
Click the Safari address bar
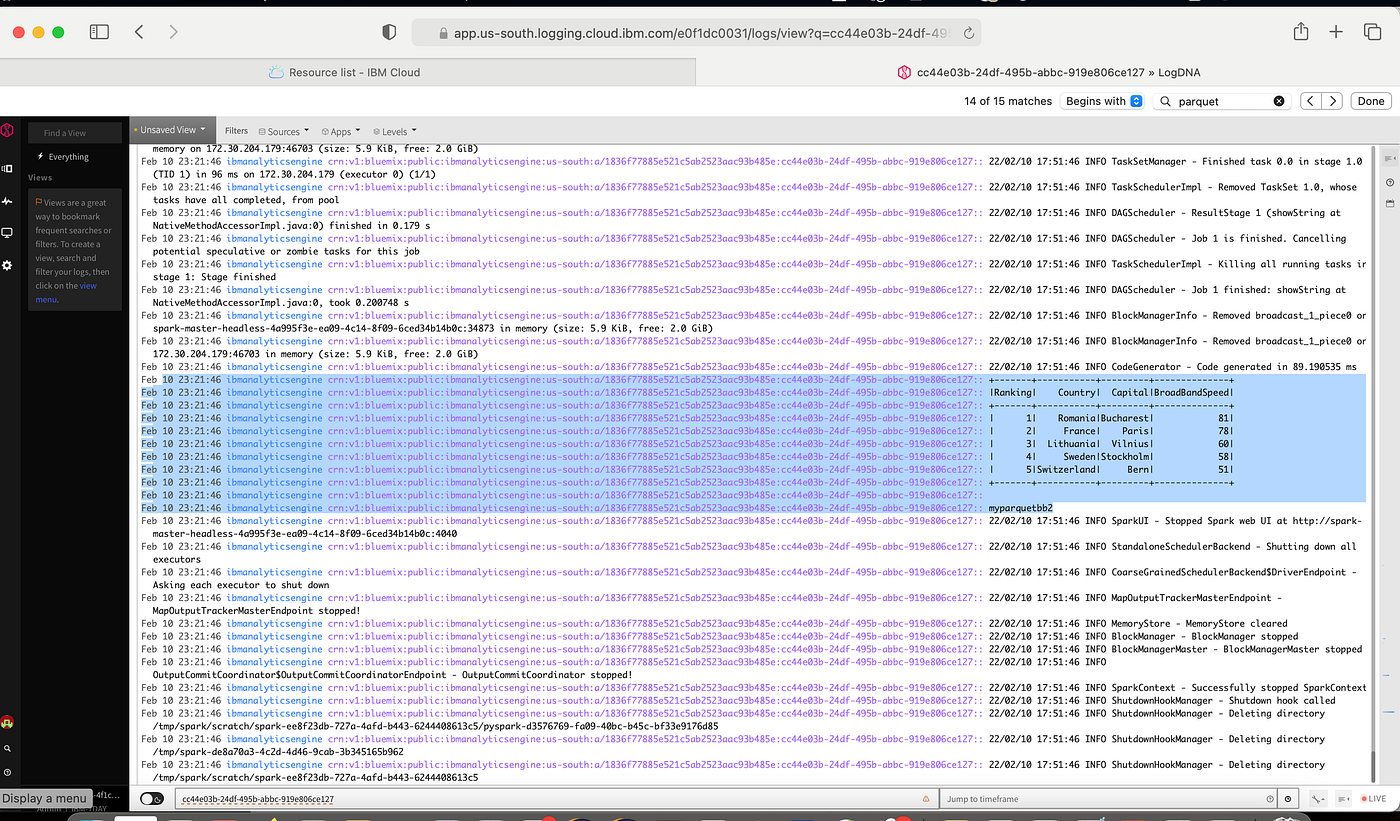[x=696, y=33]
